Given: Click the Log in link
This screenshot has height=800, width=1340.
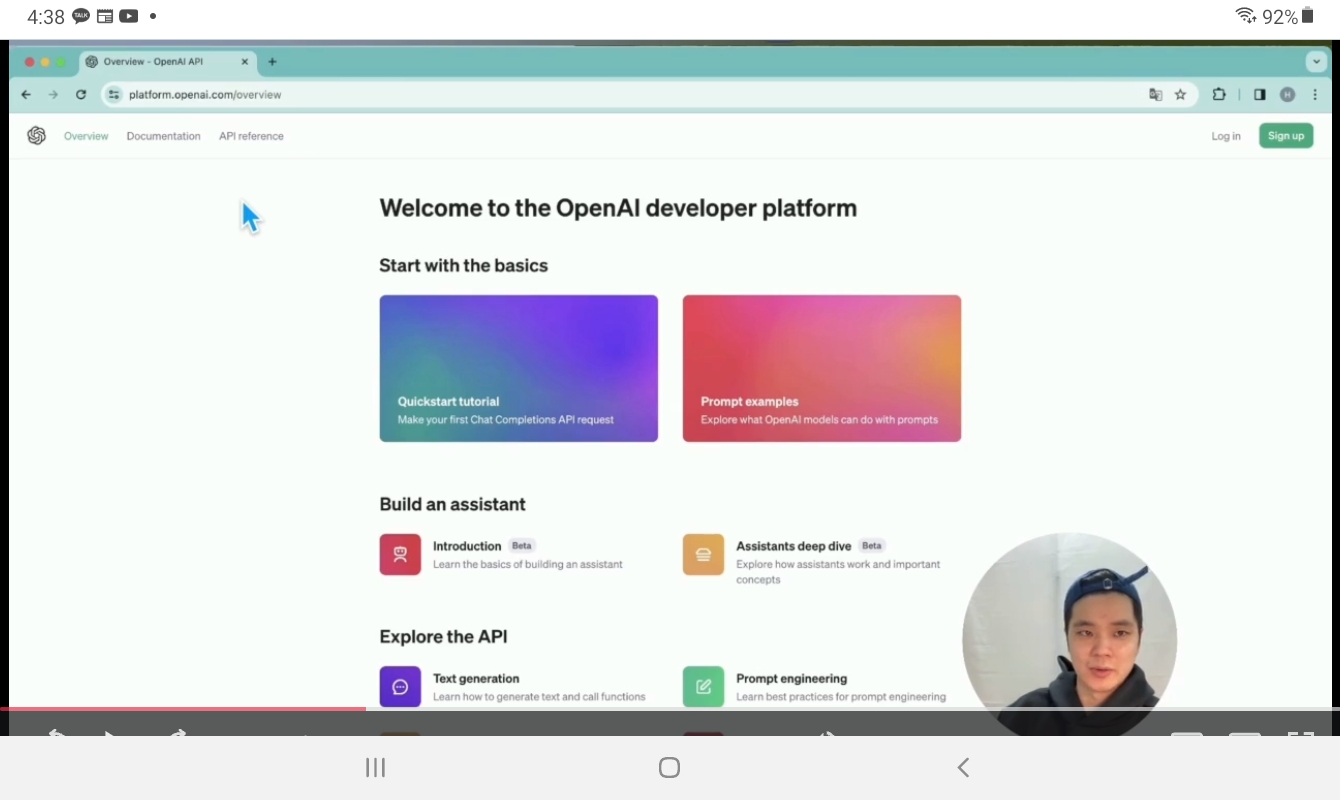Looking at the screenshot, I should [x=1226, y=136].
